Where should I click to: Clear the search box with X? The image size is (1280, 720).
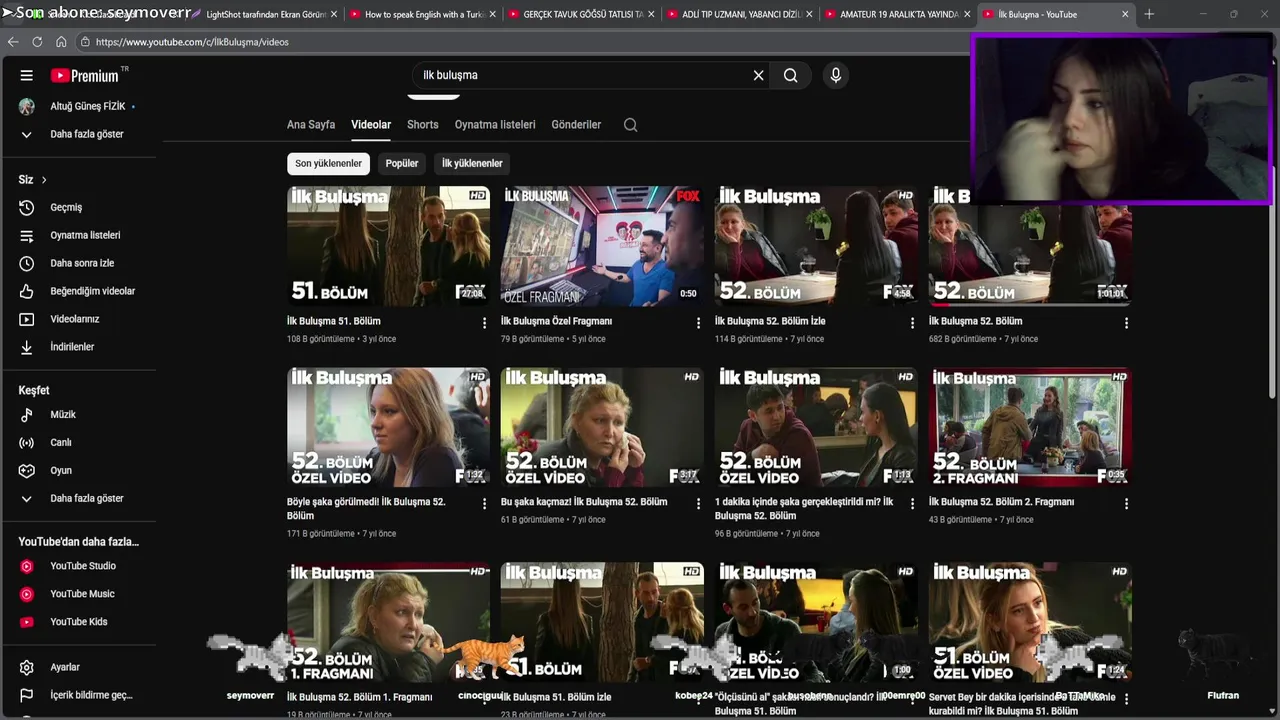(759, 75)
